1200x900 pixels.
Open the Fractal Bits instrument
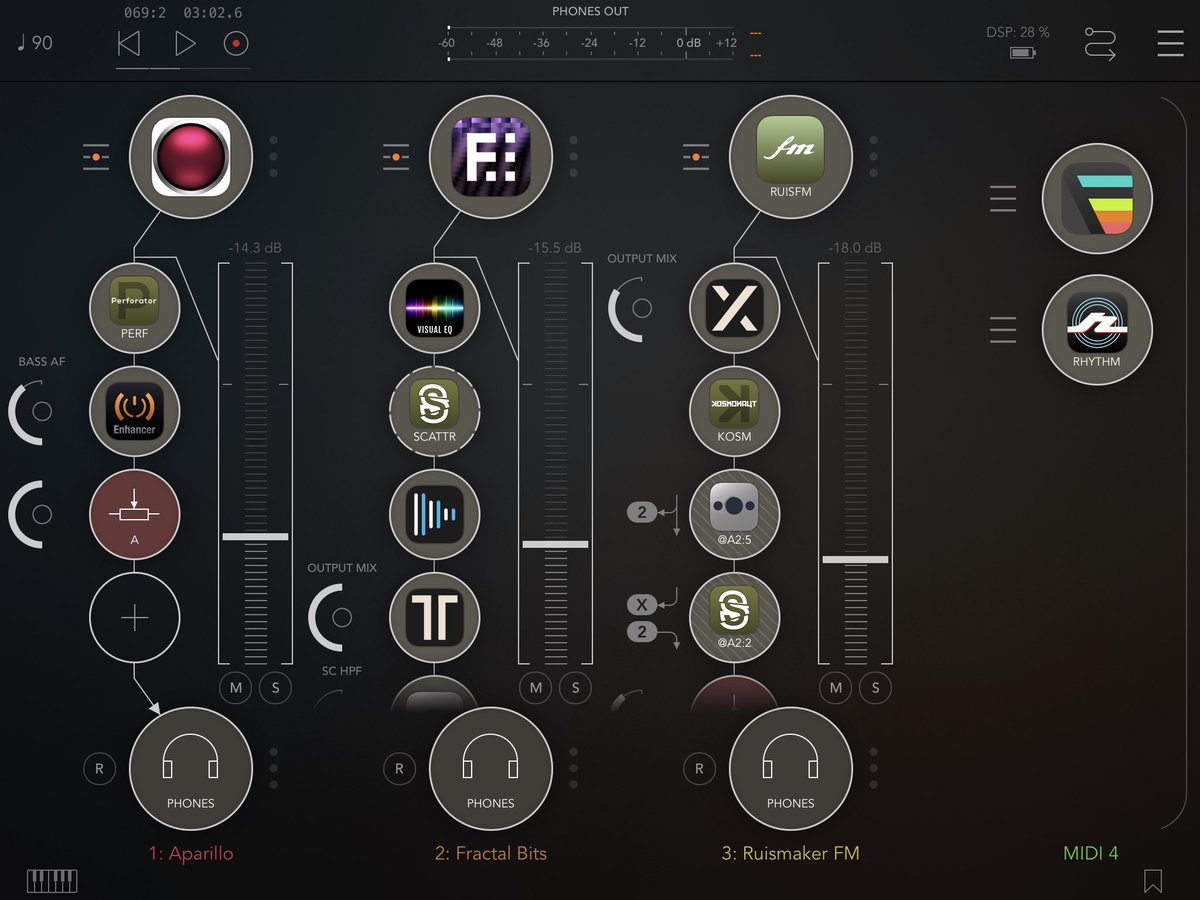[x=491, y=157]
